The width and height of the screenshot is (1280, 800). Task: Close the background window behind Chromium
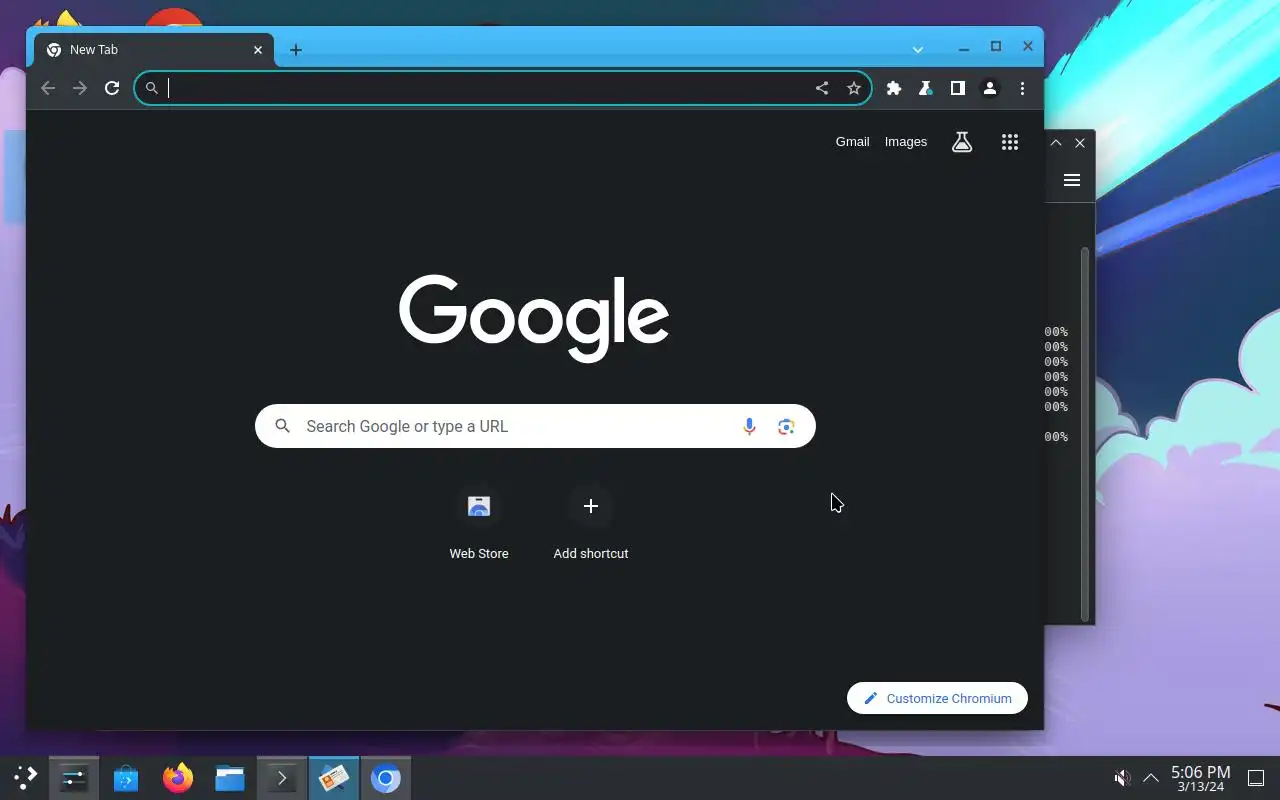point(1080,143)
